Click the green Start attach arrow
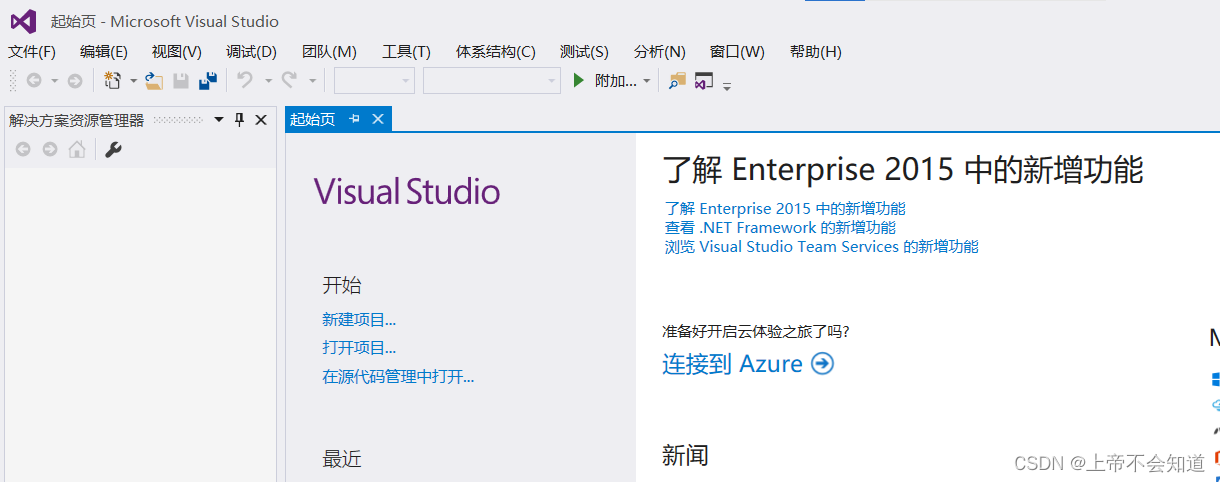The height and width of the screenshot is (482, 1220). (578, 81)
